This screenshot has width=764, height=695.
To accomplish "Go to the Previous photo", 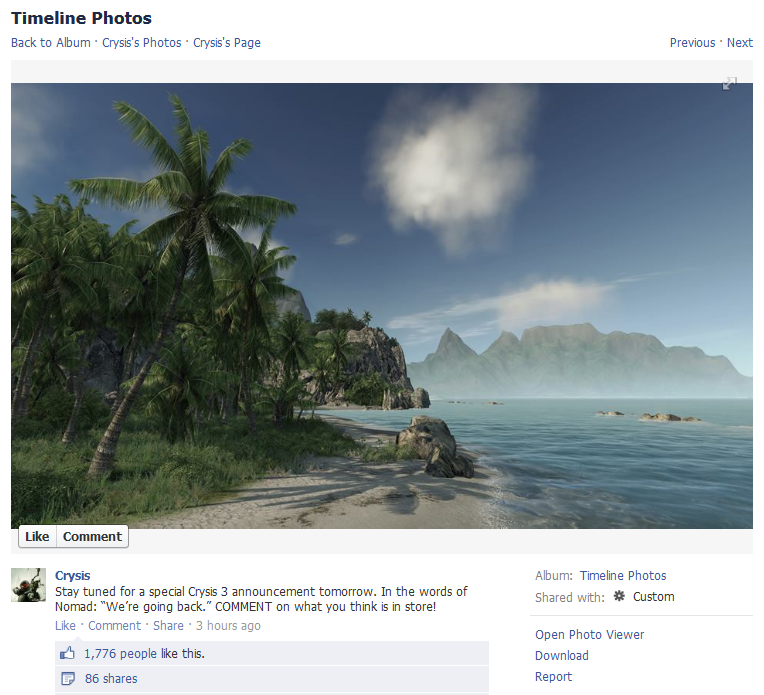I will [692, 43].
